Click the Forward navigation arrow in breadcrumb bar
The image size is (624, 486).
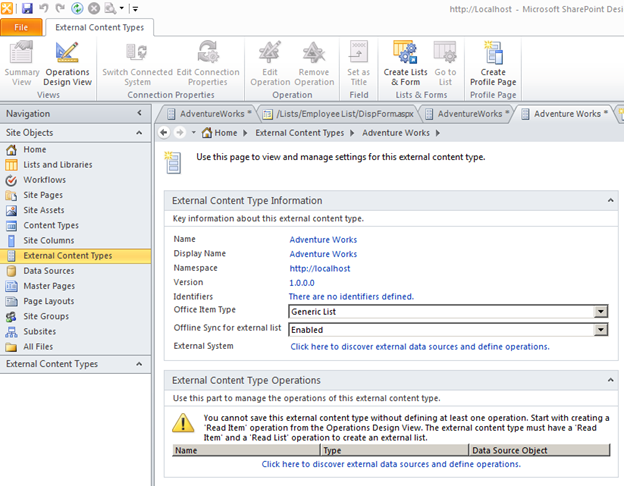point(180,133)
